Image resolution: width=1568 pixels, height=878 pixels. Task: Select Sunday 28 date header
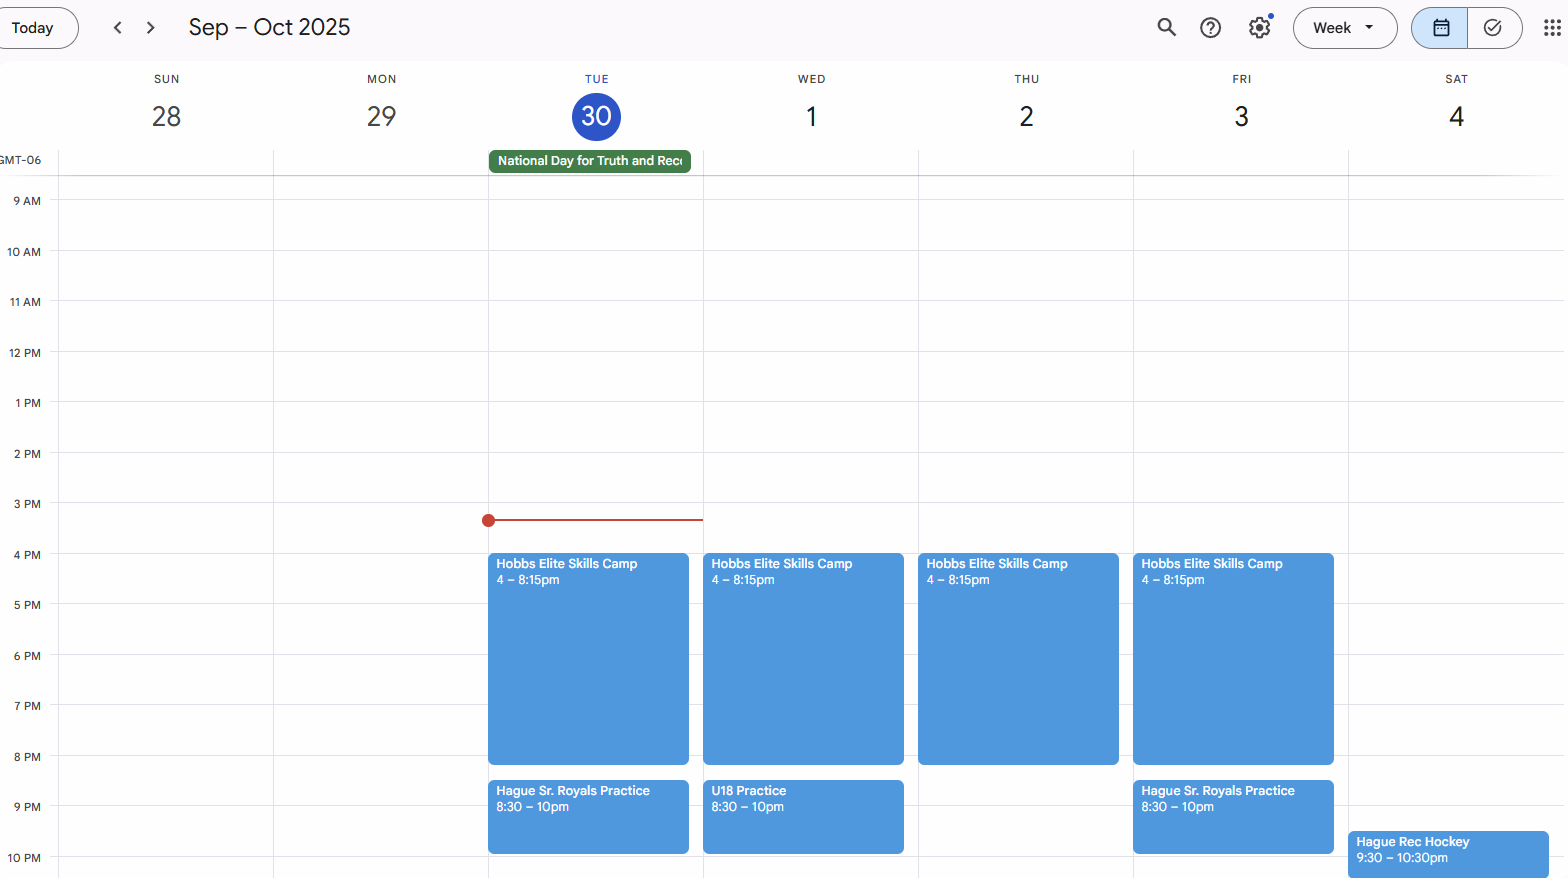tap(166, 117)
